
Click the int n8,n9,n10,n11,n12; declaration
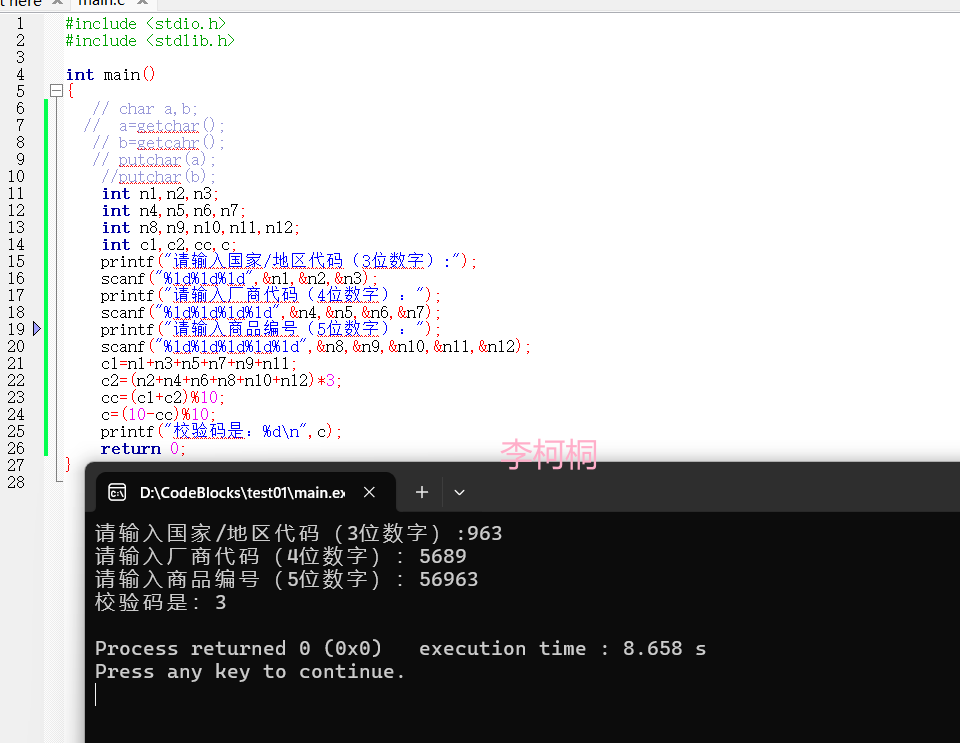pos(200,228)
